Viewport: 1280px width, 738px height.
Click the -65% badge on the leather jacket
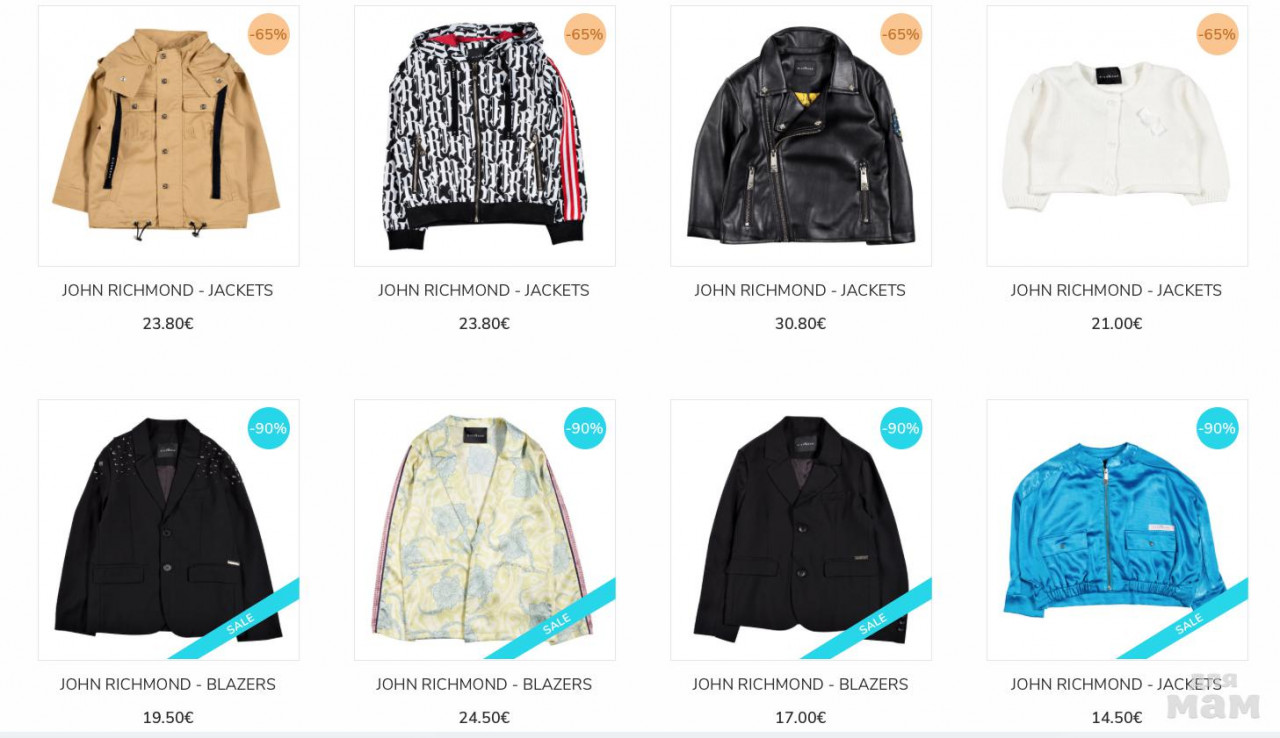click(901, 34)
